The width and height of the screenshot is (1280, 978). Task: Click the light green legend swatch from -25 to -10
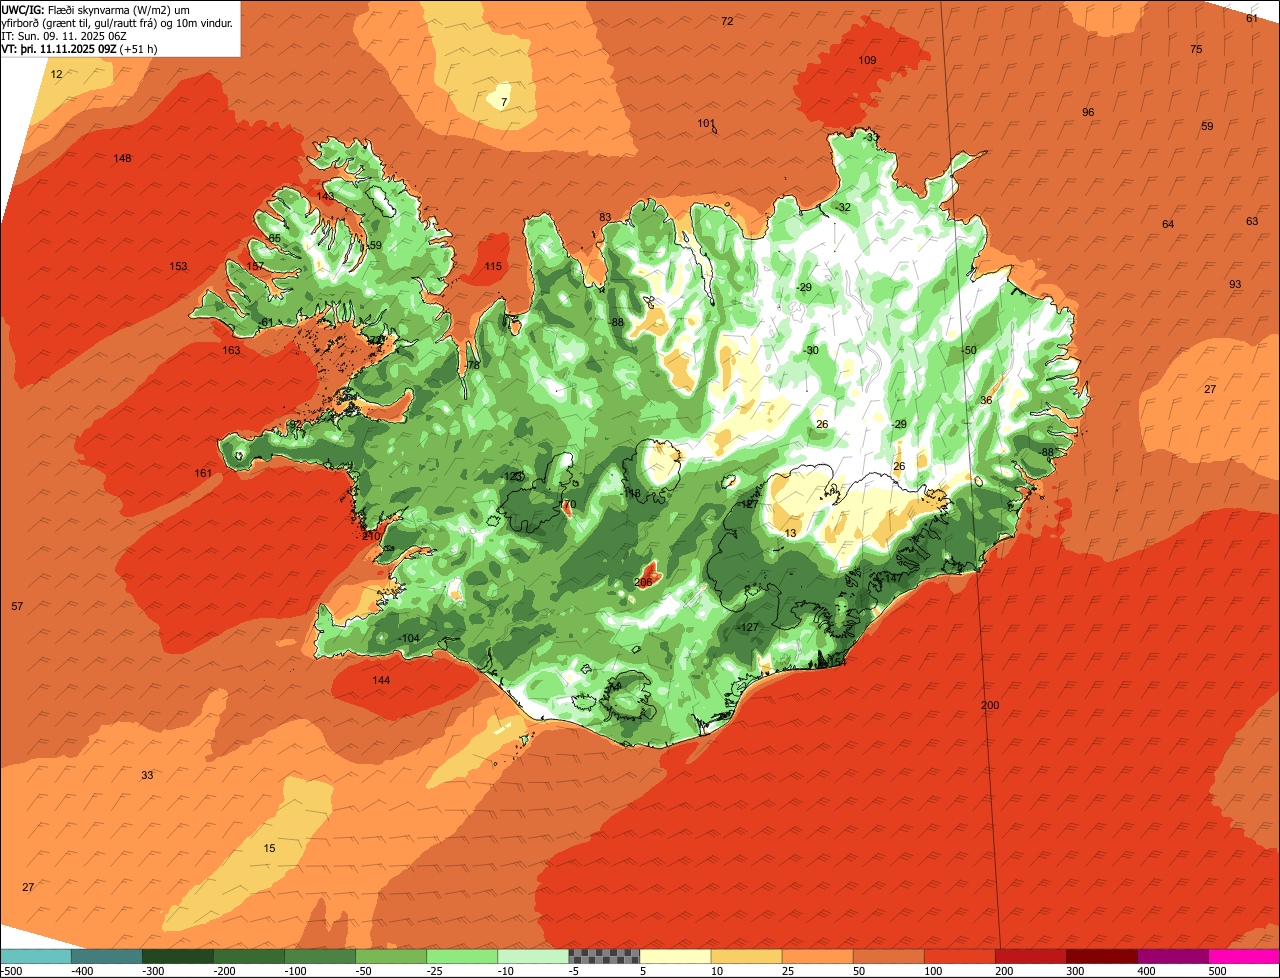click(x=462, y=955)
